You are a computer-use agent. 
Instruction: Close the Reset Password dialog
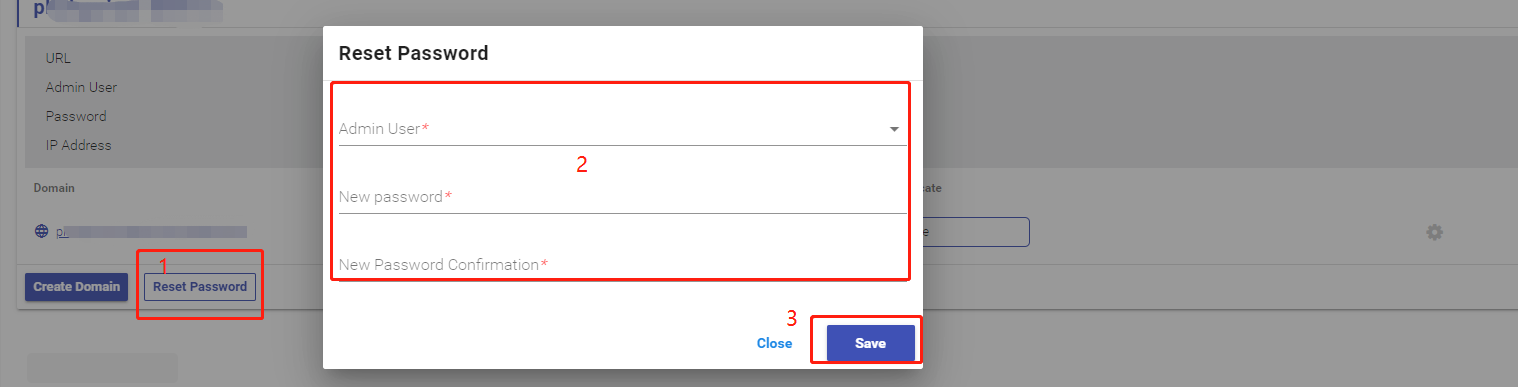coord(774,343)
